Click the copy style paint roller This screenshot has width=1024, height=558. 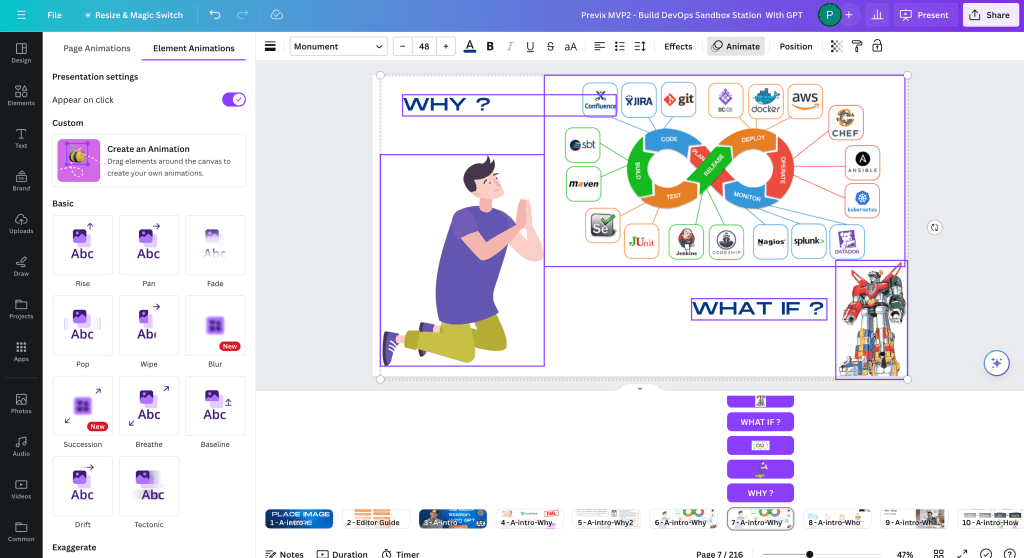(856, 46)
